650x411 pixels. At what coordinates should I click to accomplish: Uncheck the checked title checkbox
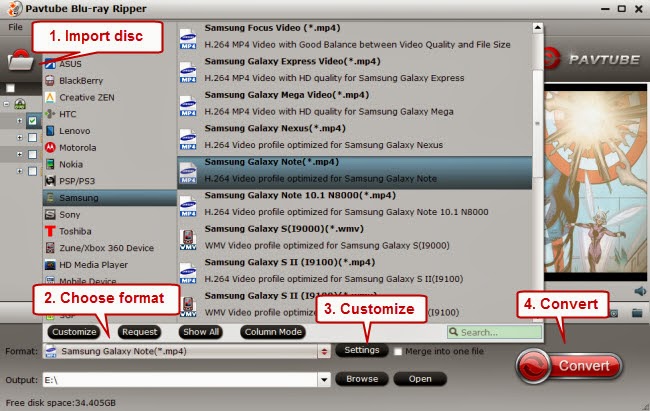pos(32,121)
